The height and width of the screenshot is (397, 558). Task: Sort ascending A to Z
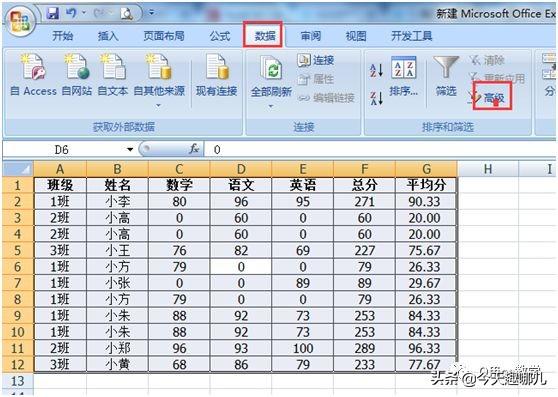point(376,70)
